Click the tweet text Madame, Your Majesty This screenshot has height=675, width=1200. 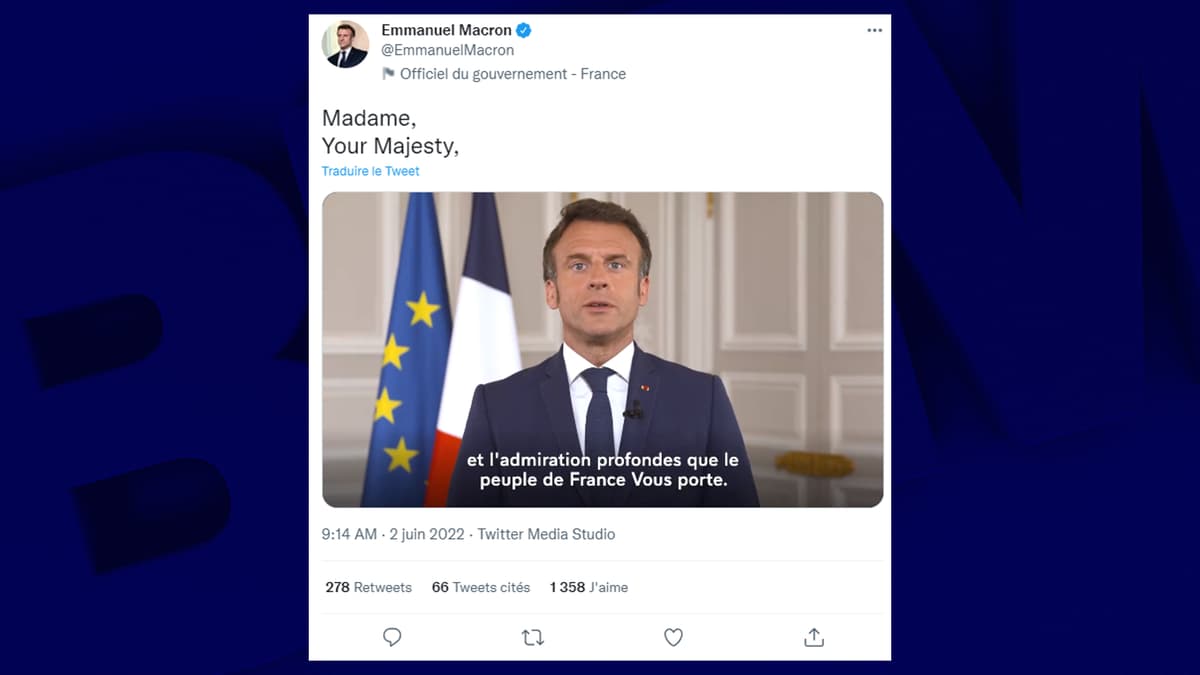tap(390, 132)
